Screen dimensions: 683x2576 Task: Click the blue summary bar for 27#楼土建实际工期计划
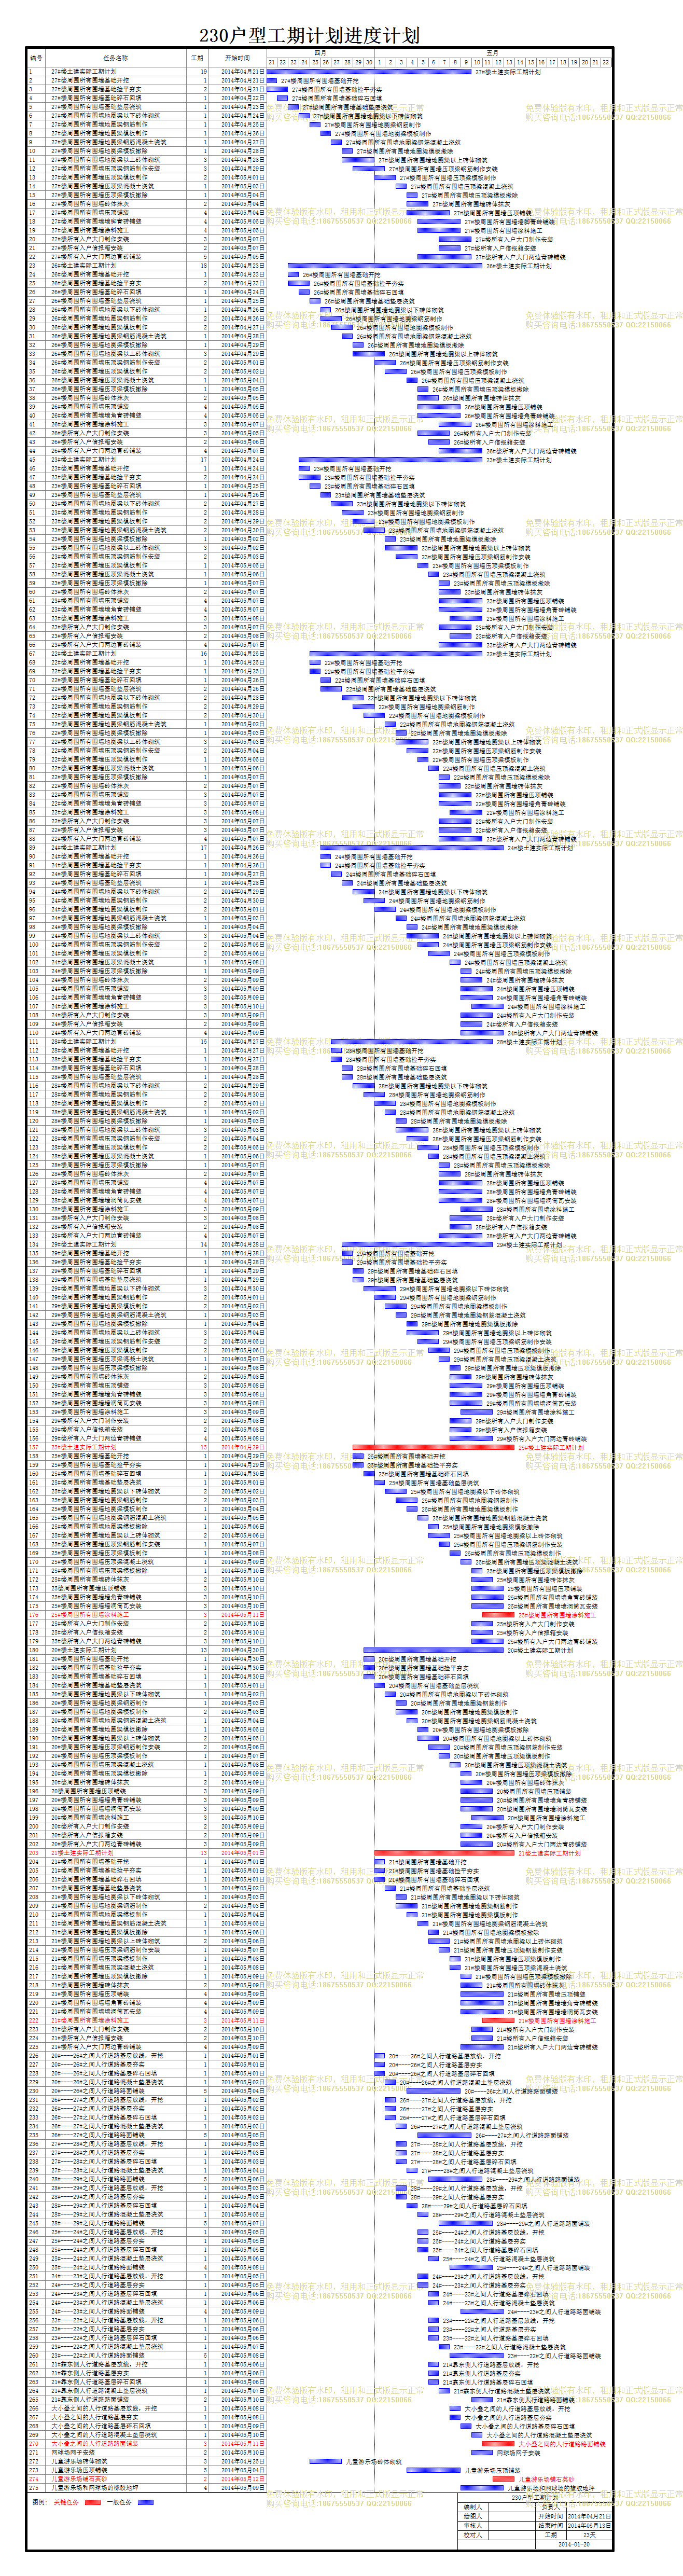coord(370,71)
